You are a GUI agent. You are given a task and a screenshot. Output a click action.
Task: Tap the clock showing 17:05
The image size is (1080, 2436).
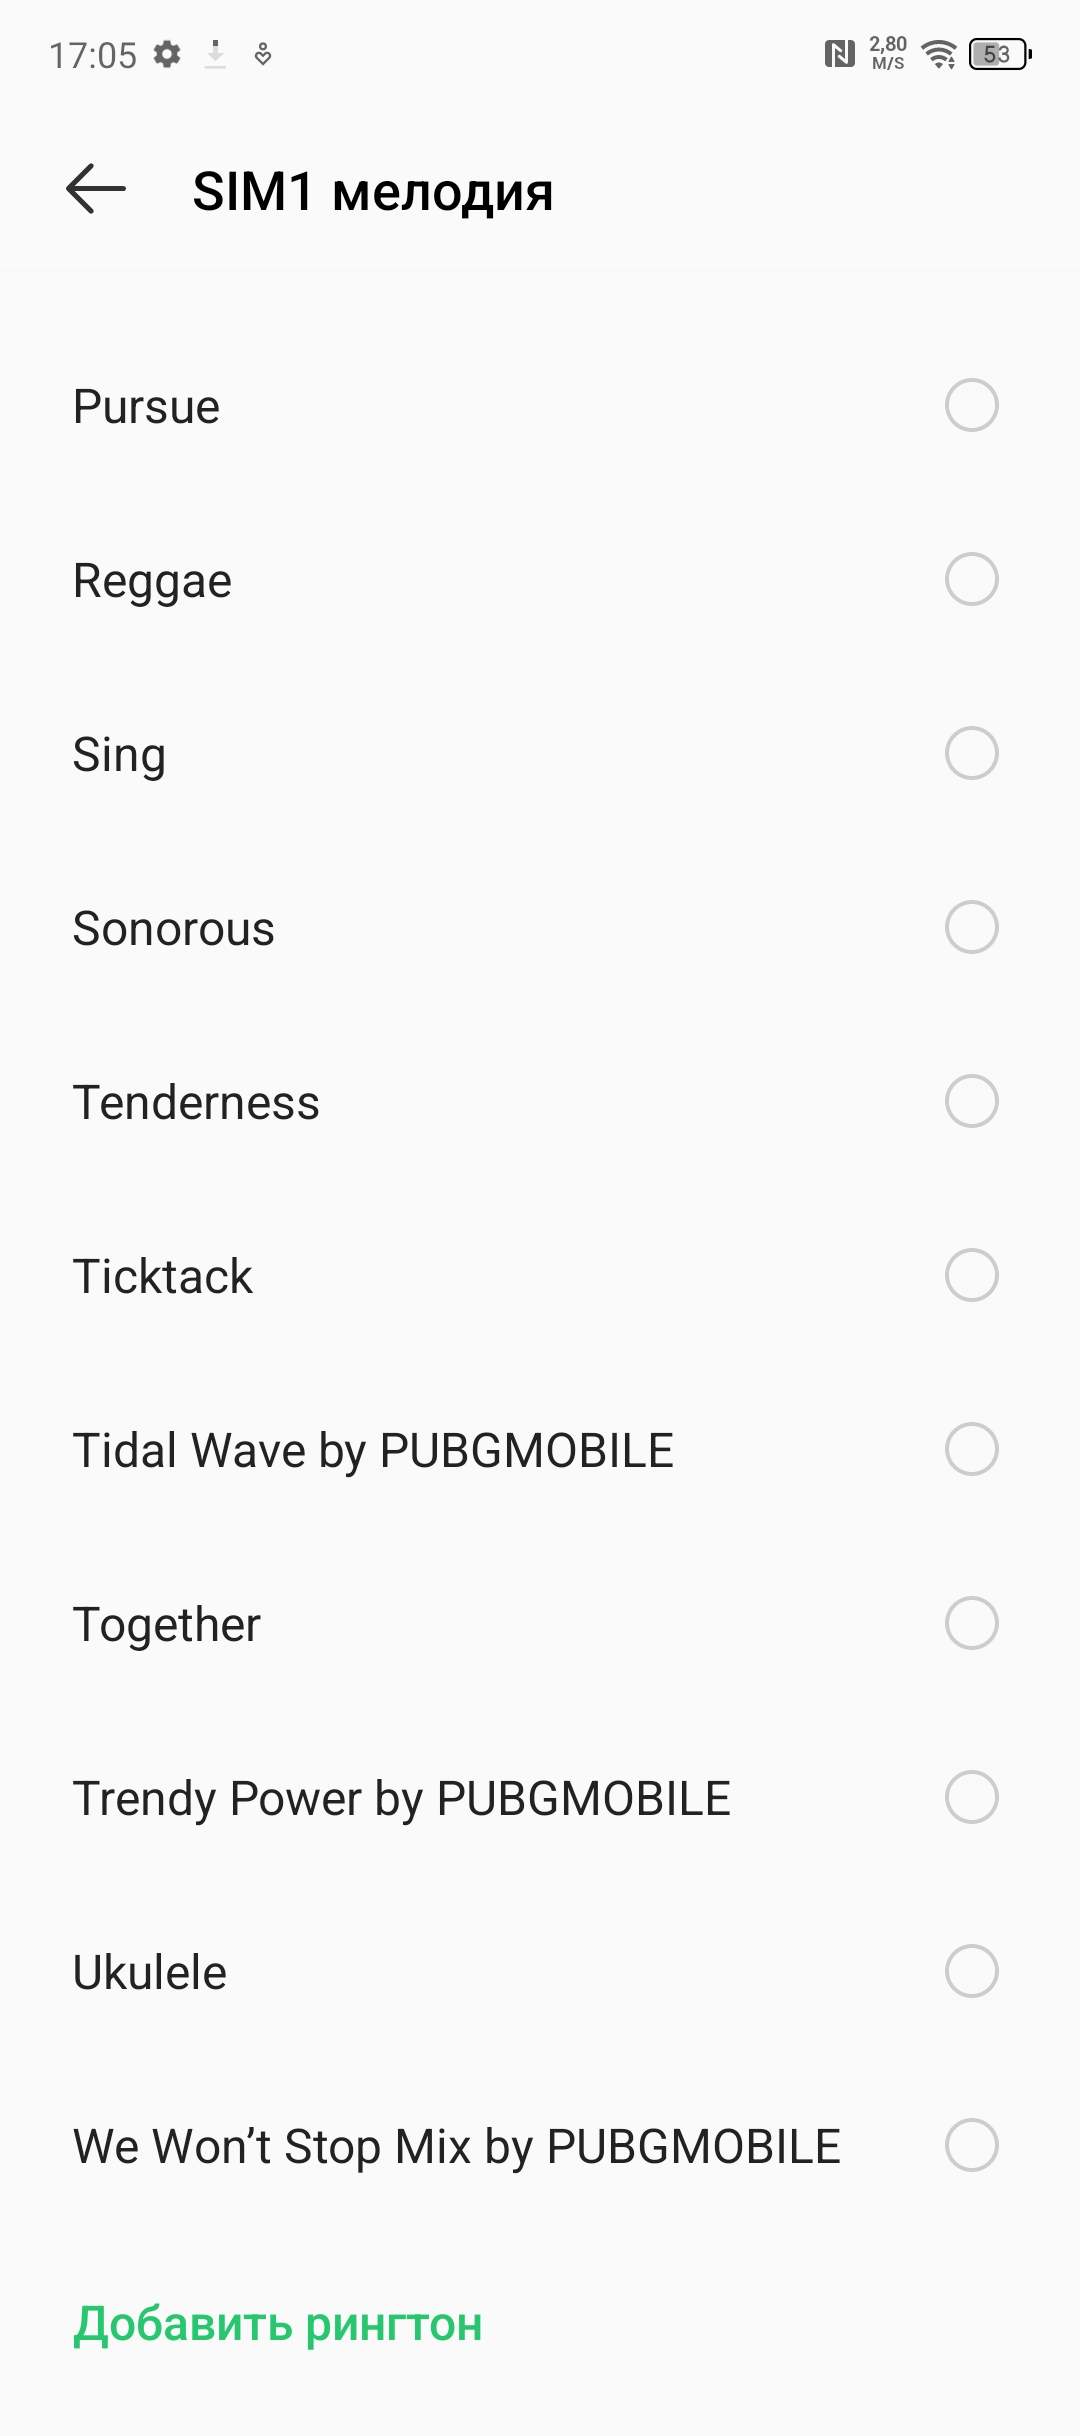pos(93,55)
